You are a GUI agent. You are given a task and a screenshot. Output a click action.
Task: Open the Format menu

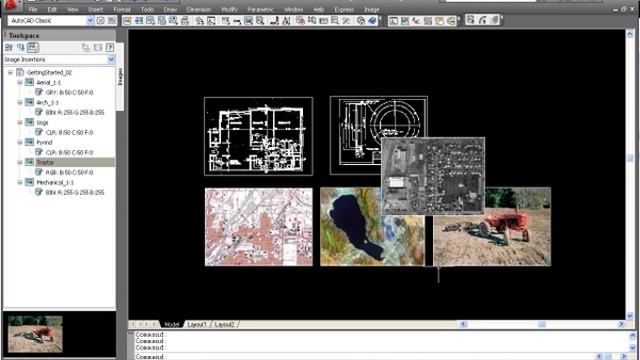pyautogui.click(x=122, y=9)
